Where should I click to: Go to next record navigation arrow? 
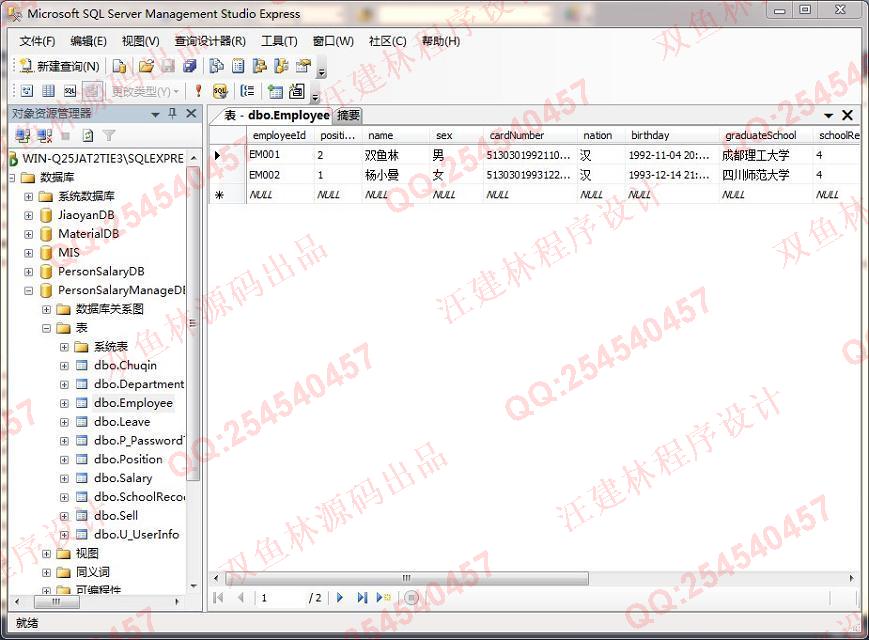click(340, 597)
